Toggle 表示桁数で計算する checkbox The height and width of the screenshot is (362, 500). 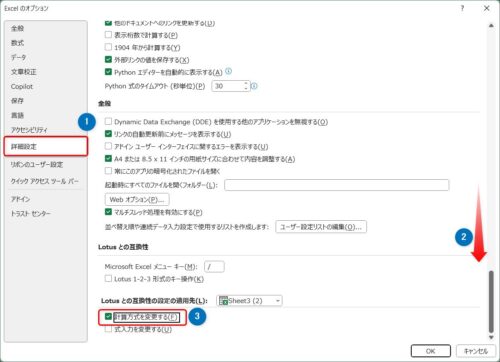[108, 35]
